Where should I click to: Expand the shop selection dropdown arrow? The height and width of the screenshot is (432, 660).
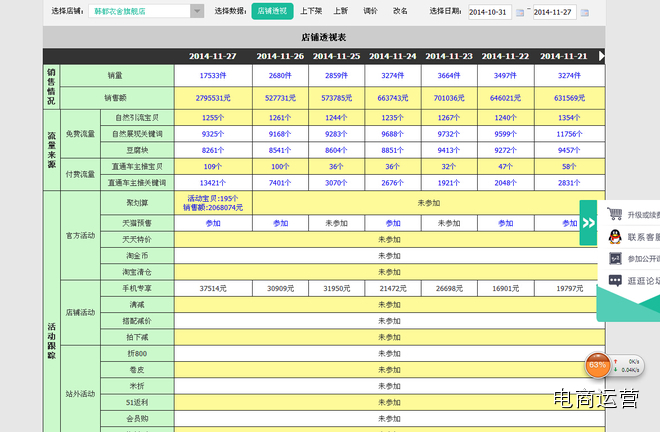pos(197,11)
